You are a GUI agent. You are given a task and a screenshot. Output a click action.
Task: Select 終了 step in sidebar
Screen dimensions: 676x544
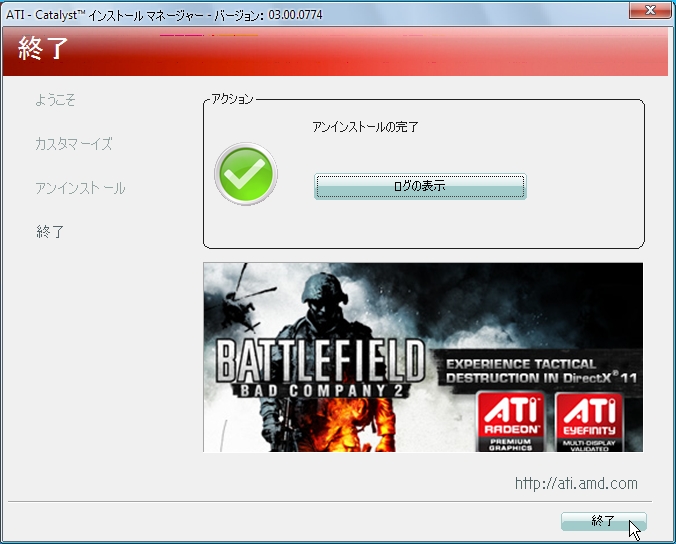(50, 232)
